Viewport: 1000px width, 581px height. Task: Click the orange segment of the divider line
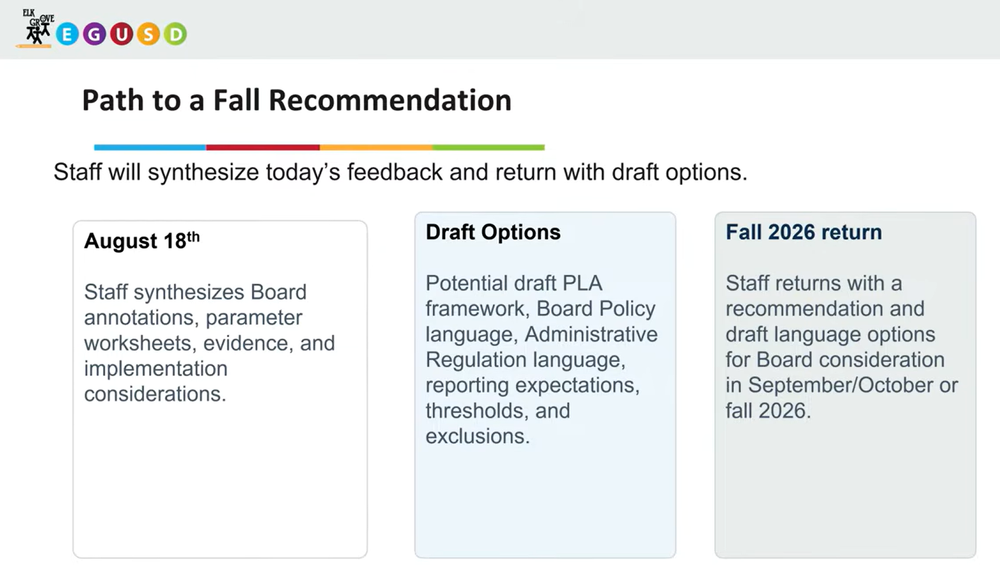tap(376, 147)
